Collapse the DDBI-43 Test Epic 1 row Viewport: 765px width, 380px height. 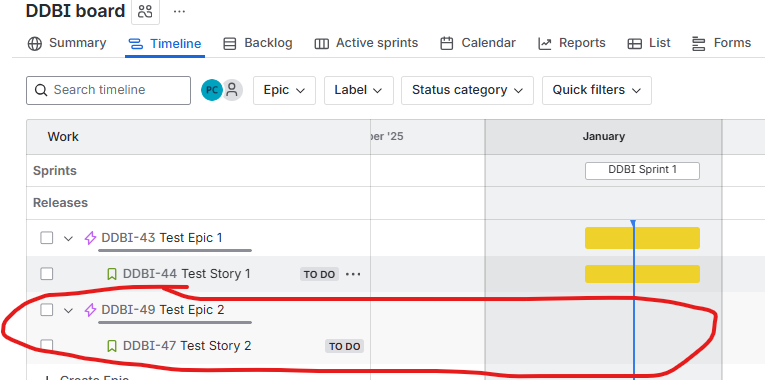click(x=68, y=239)
